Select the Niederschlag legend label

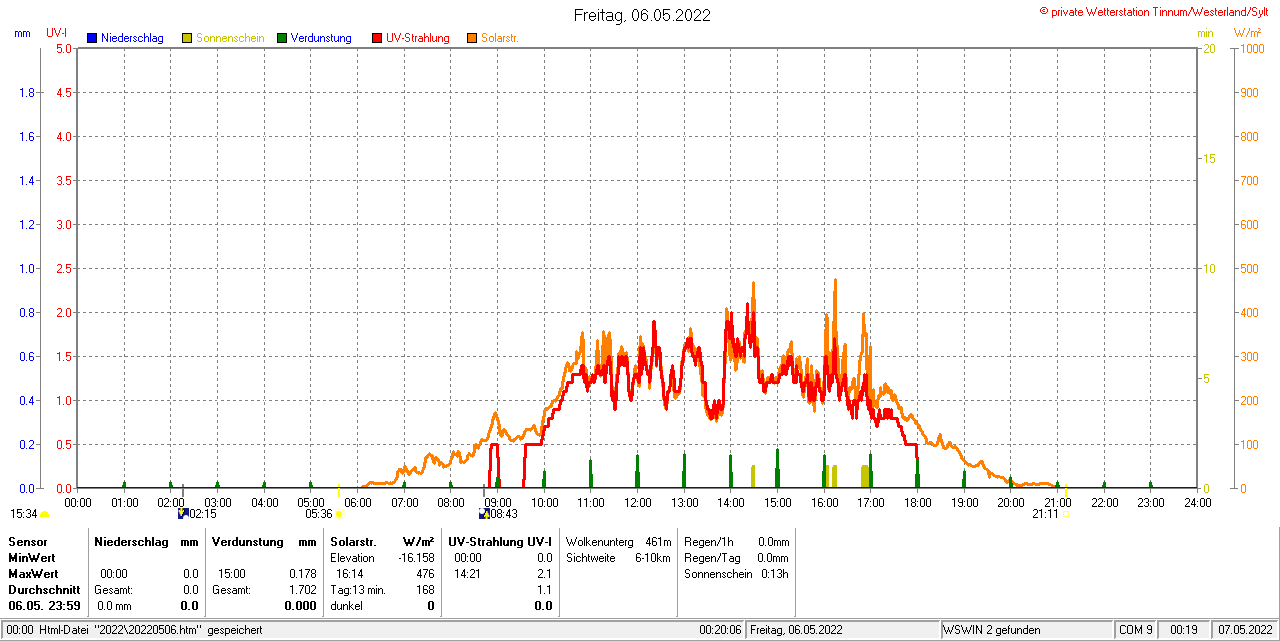133,38
